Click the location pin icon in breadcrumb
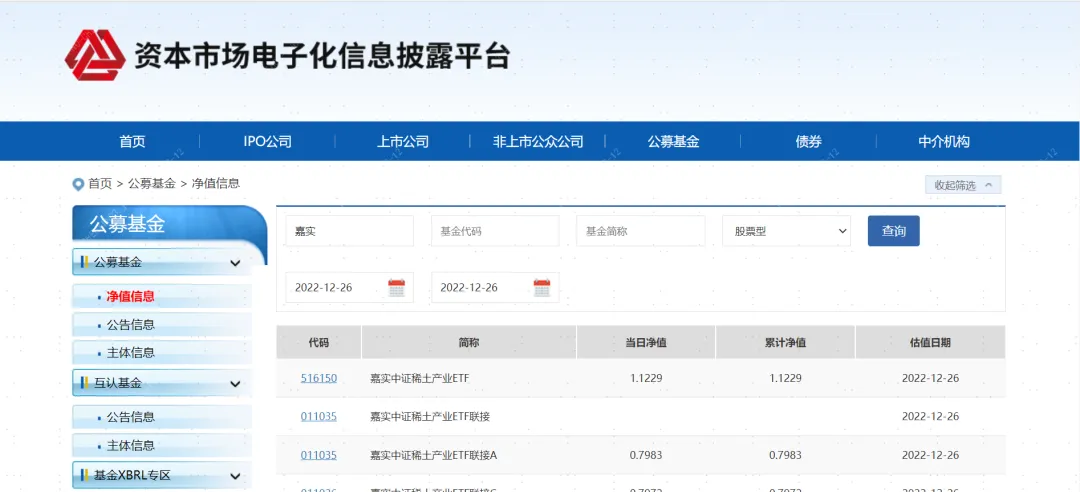This screenshot has height=492, width=1080. click(x=78, y=185)
